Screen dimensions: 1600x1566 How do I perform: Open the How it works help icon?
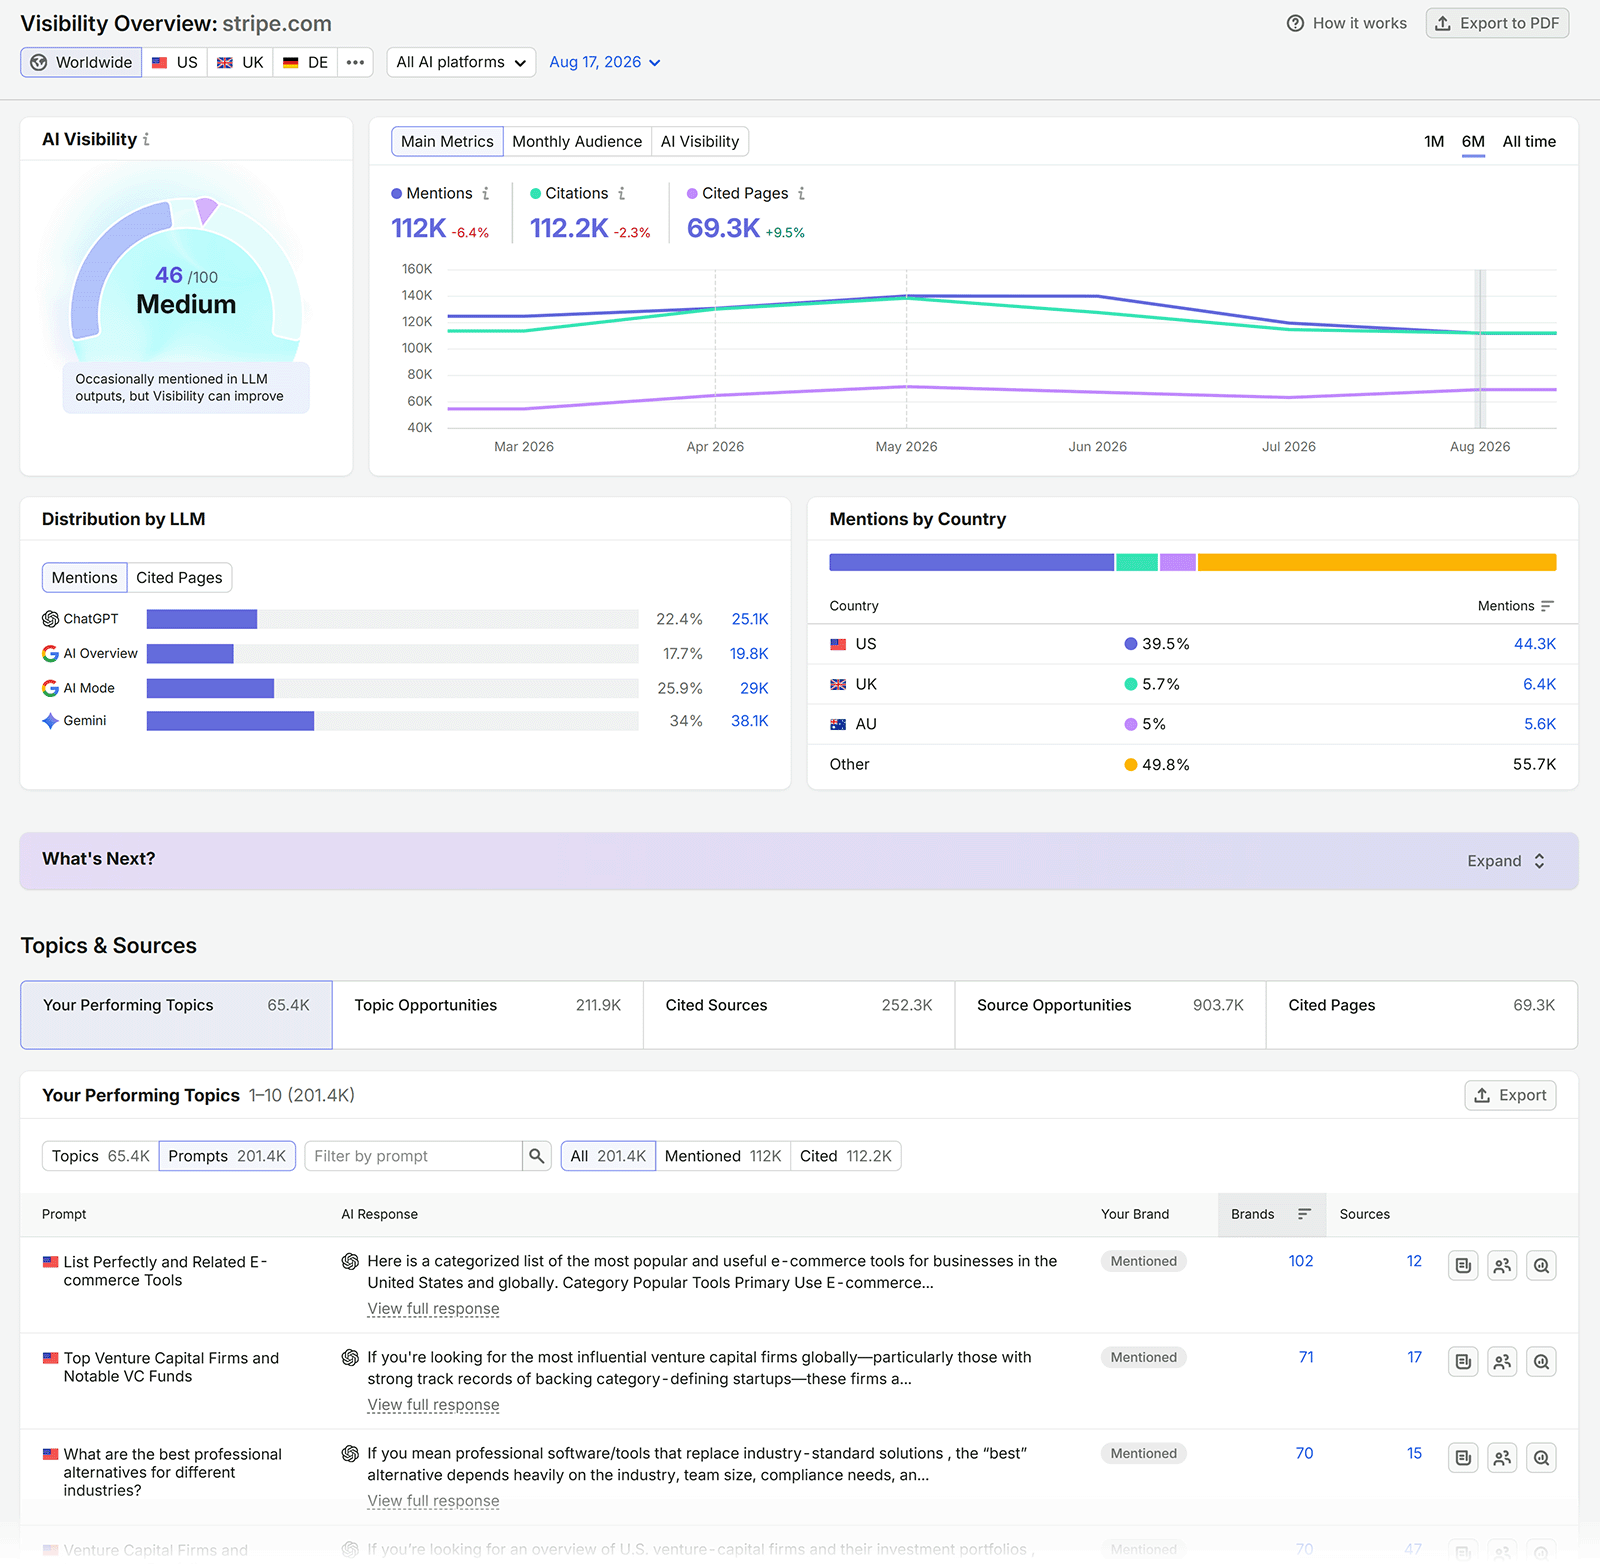point(1295,23)
